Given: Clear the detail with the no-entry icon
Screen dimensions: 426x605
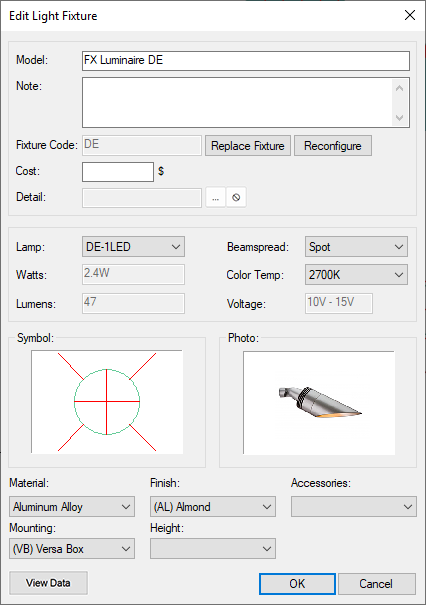Looking at the screenshot, I should coord(236,198).
